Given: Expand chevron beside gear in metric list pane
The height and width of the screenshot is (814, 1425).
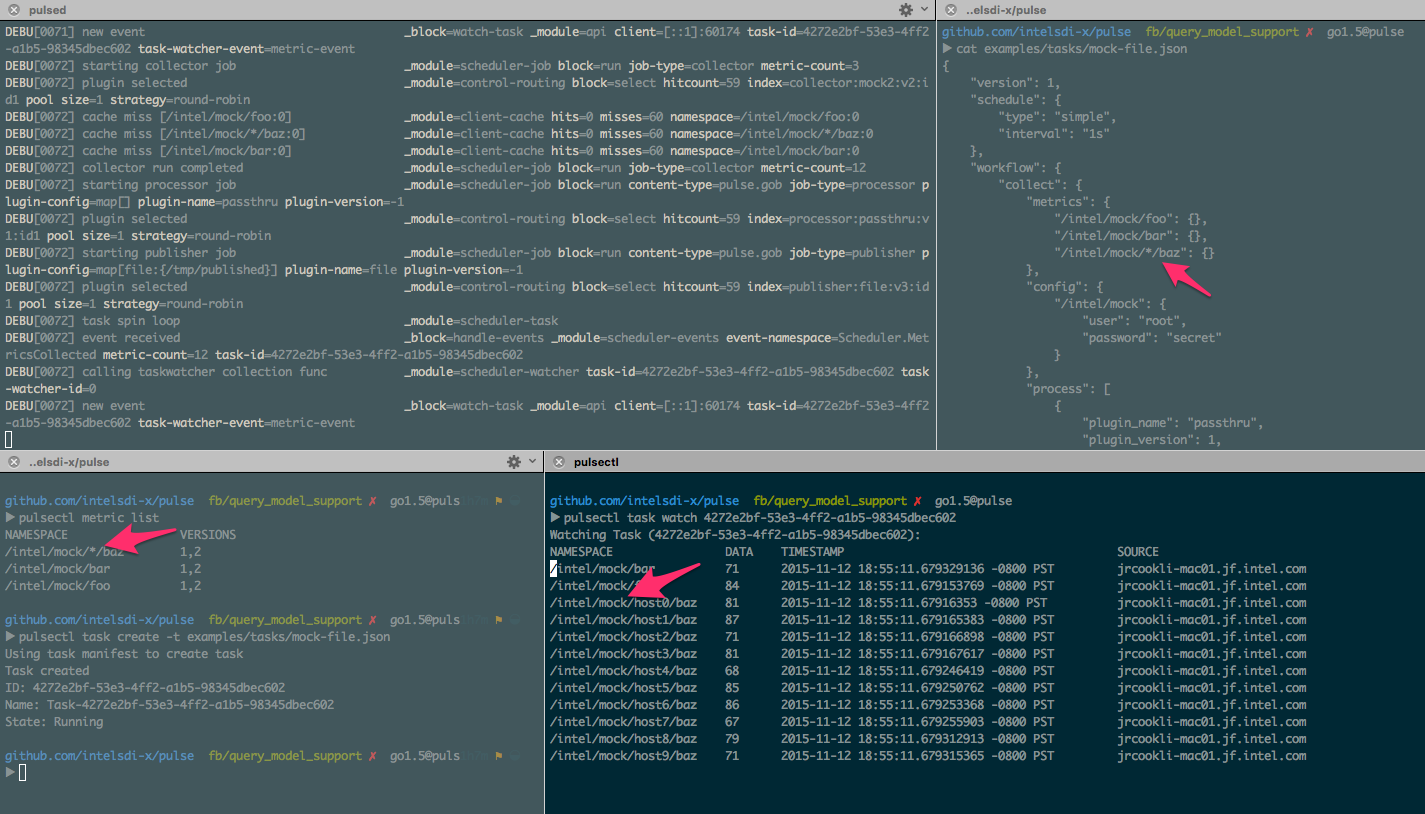Looking at the screenshot, I should tap(533, 462).
